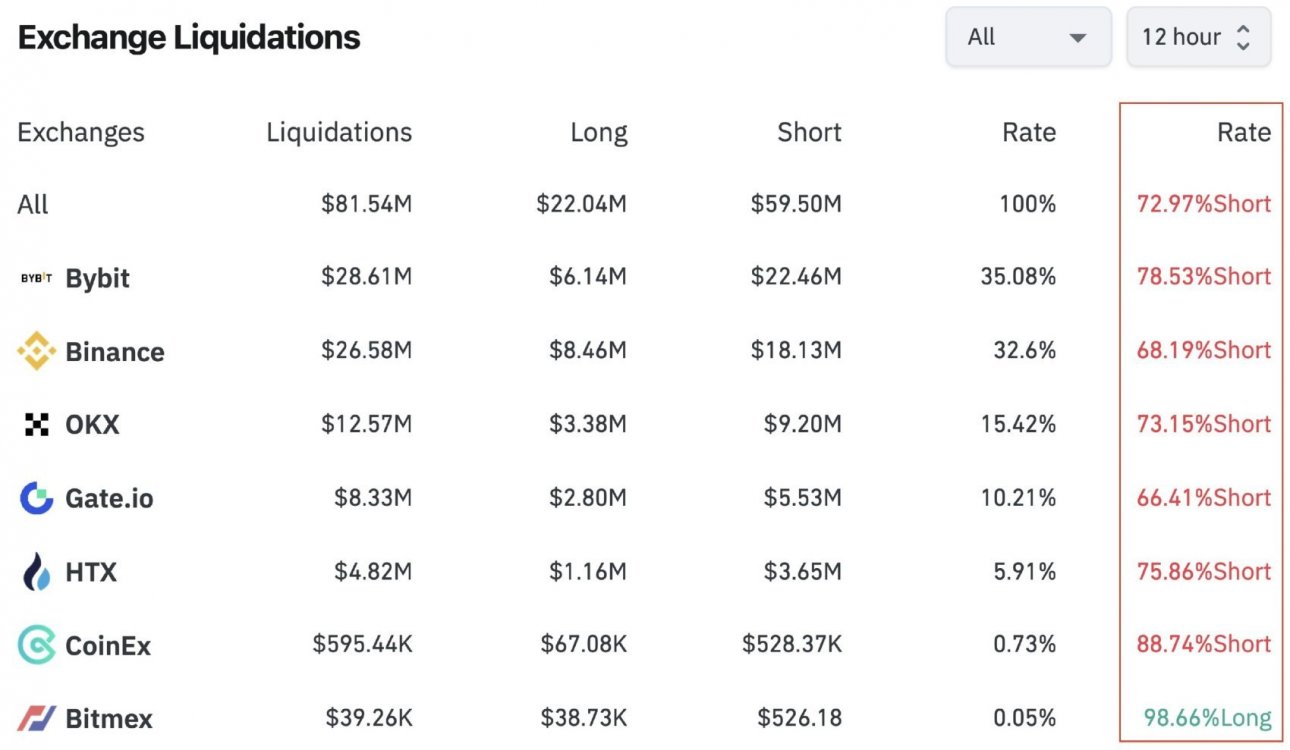Screen dimensions: 1290x750
Task: Sort by the Short column header
Action: [x=809, y=132]
